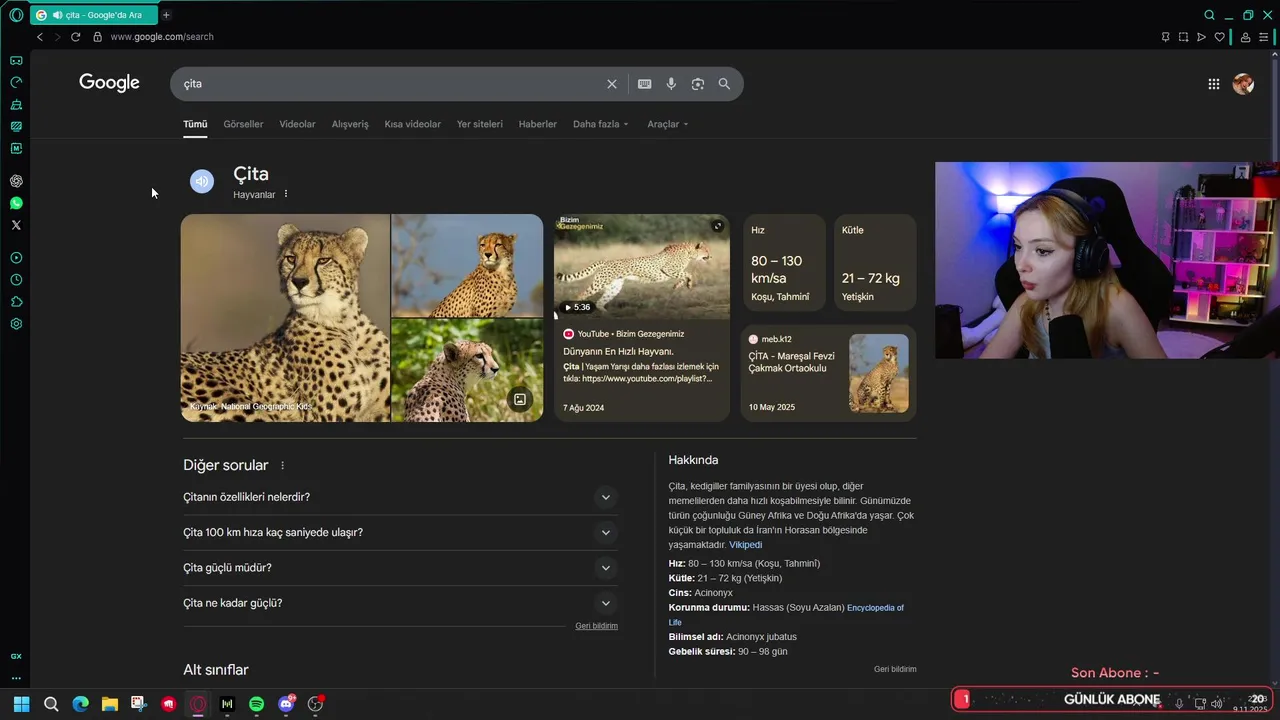Screen dimensions: 1280x720
Task: Search by image with the Lens icon
Action: pos(698,84)
